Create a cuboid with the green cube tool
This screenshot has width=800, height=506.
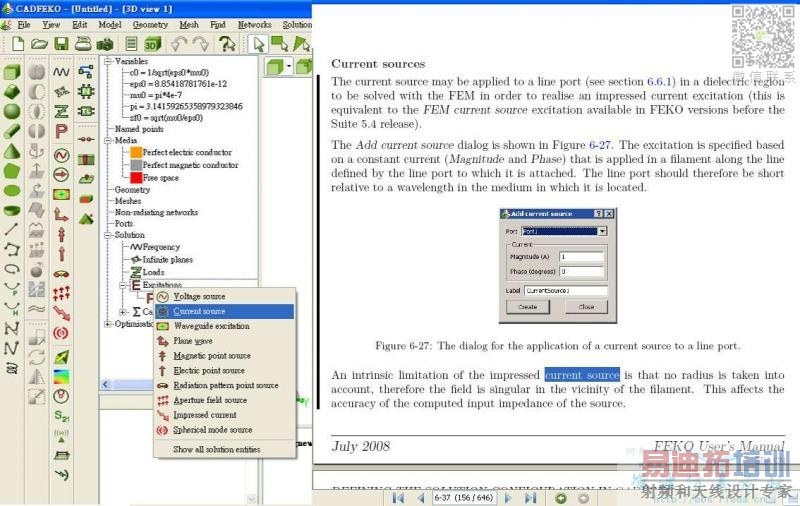(x=12, y=72)
